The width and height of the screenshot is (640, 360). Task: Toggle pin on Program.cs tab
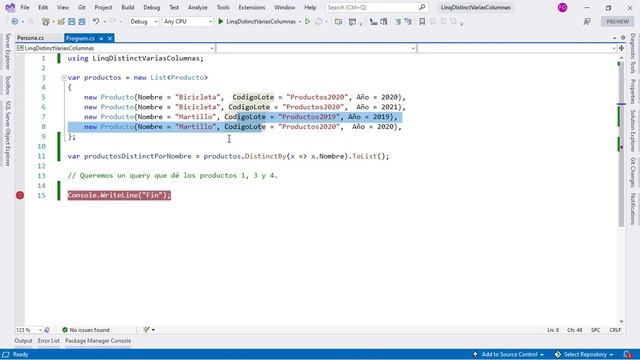[x=101, y=38]
